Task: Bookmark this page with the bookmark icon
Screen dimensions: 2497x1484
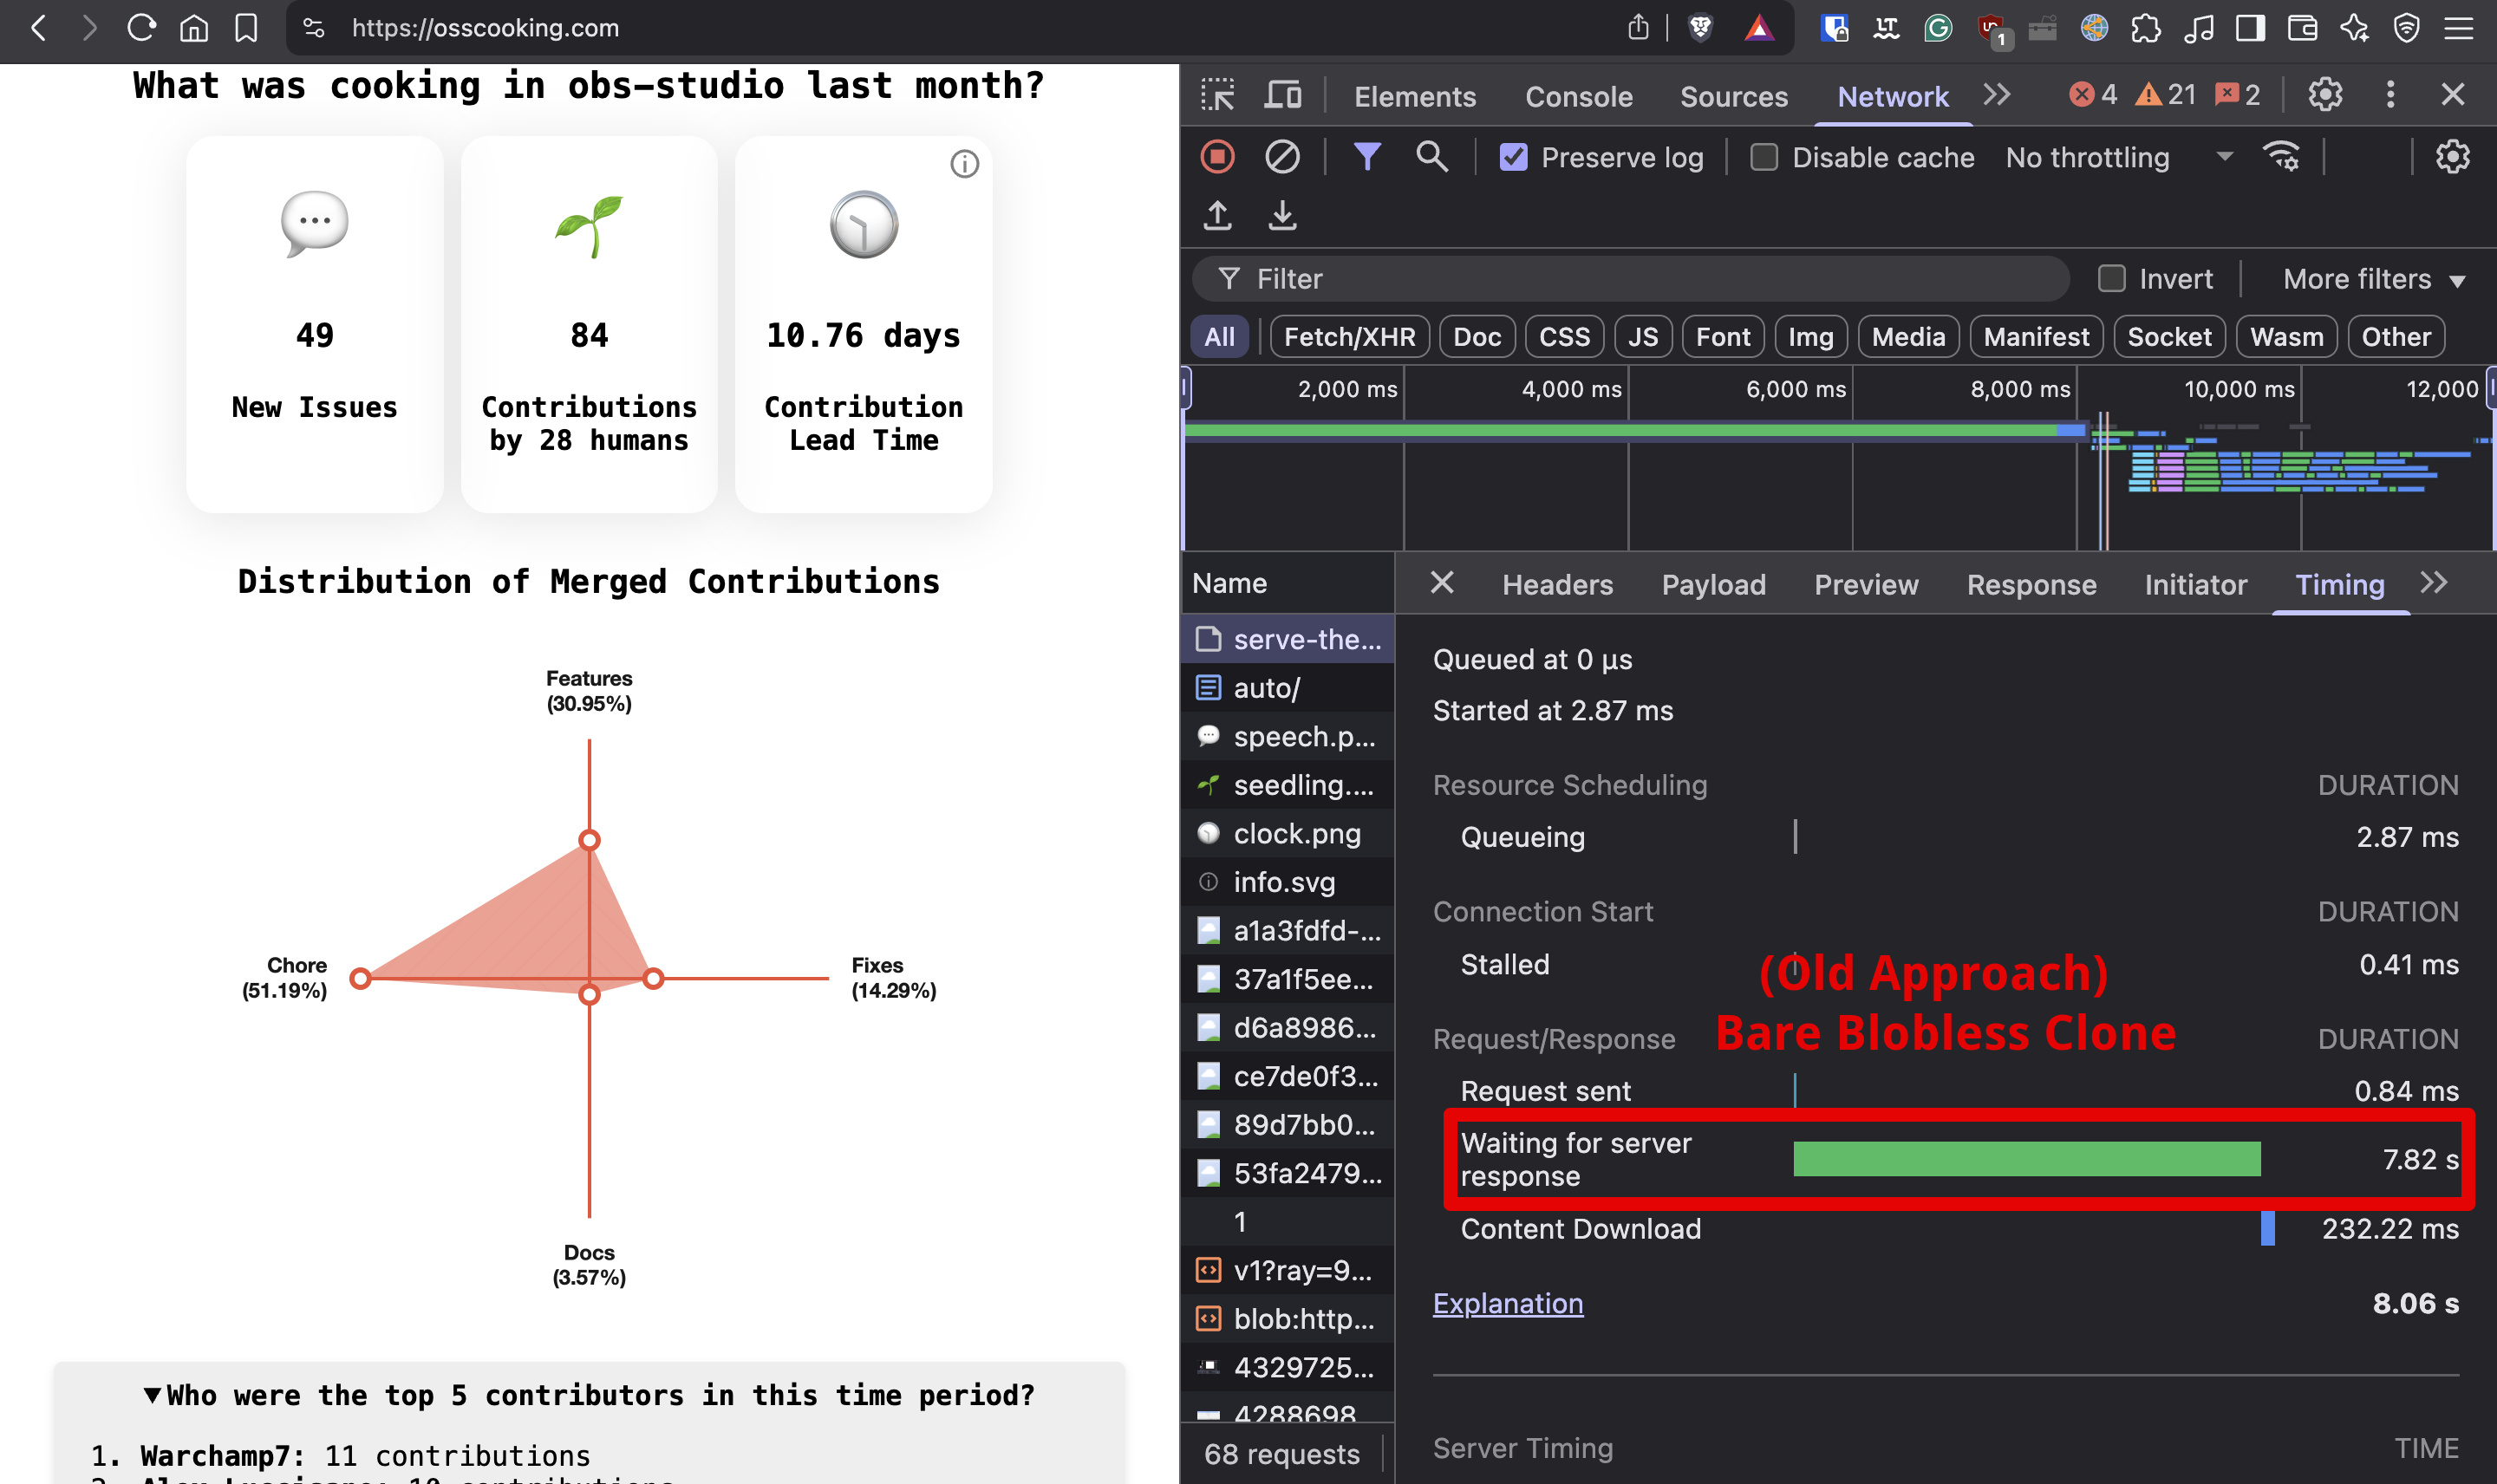Action: 245,27
